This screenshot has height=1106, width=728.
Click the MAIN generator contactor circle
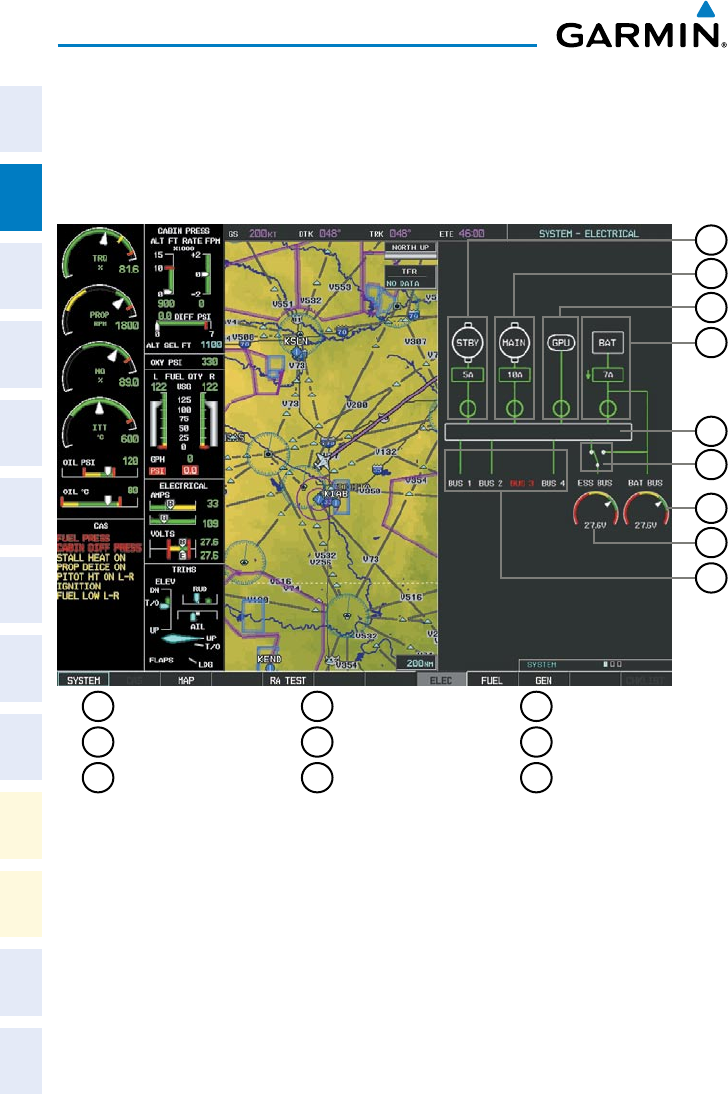[x=514, y=408]
